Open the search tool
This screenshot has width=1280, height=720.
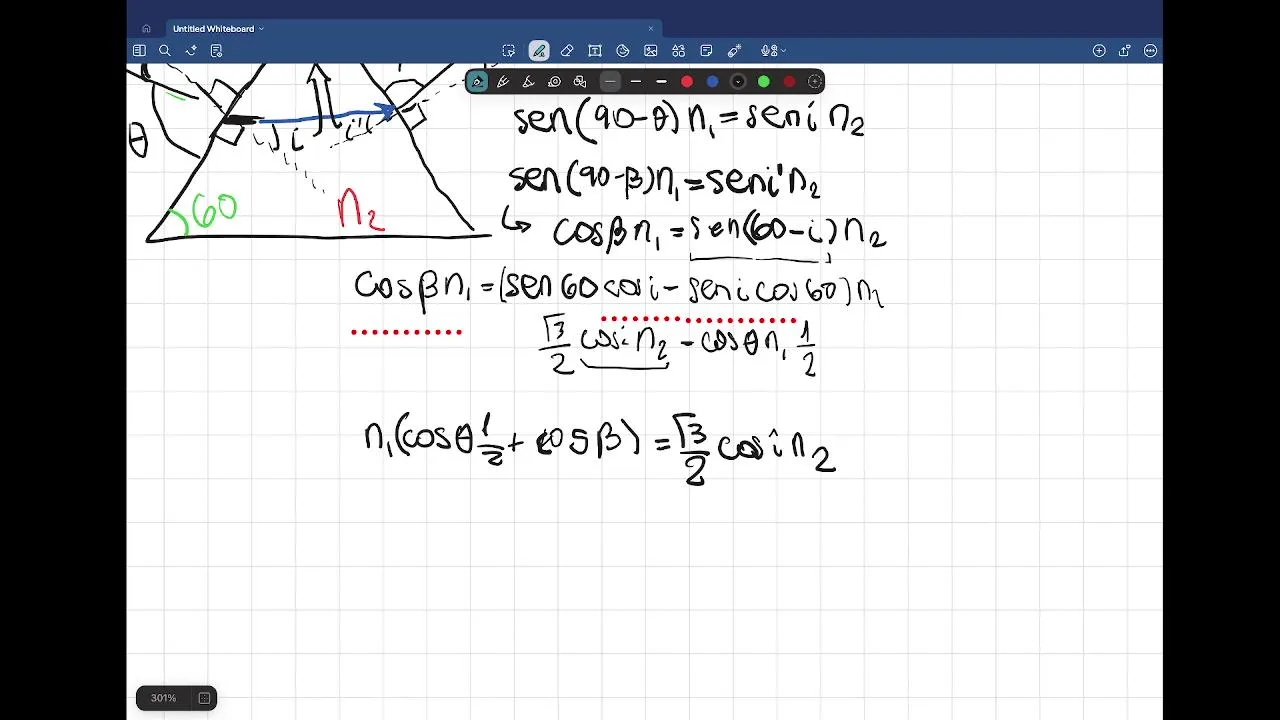[x=165, y=51]
